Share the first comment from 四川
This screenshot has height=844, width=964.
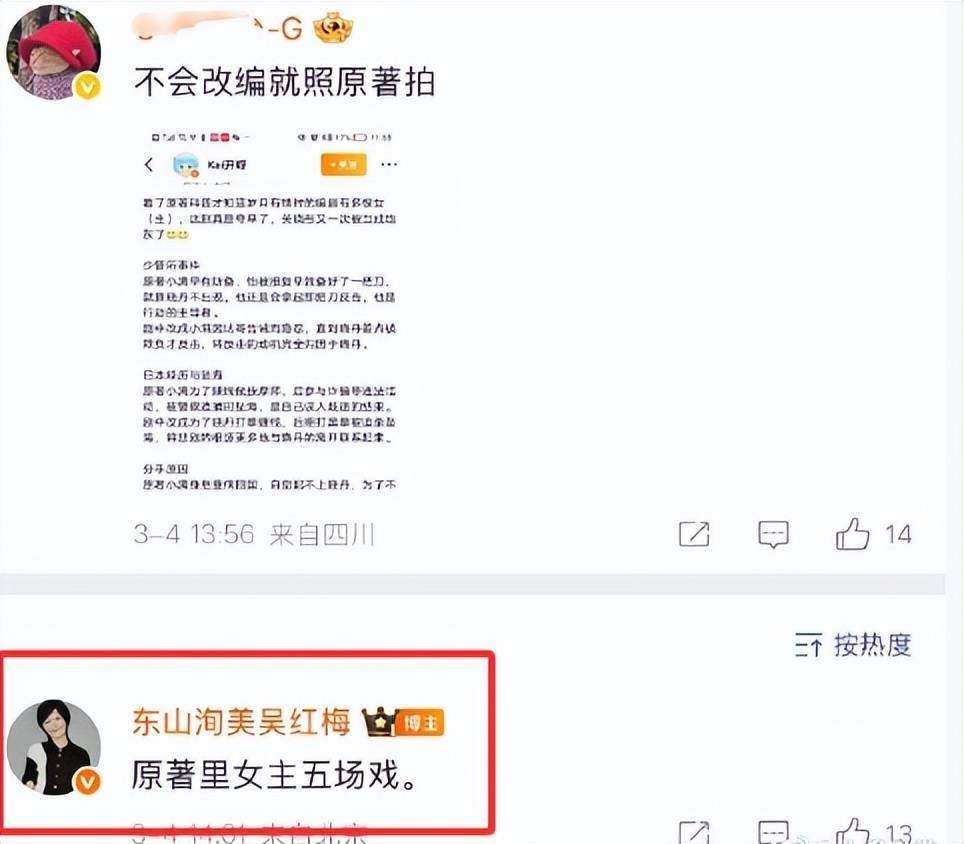pos(694,534)
